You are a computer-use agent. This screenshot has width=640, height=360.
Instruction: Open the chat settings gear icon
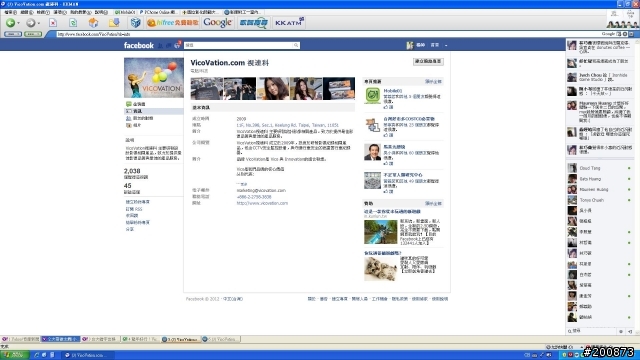point(621,331)
